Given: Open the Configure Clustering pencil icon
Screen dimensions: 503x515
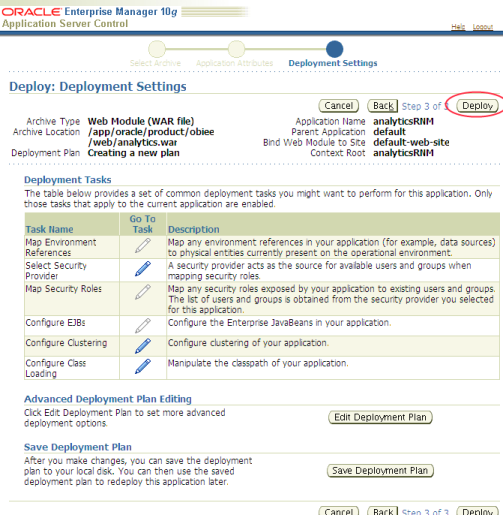Looking at the screenshot, I should [143, 346].
